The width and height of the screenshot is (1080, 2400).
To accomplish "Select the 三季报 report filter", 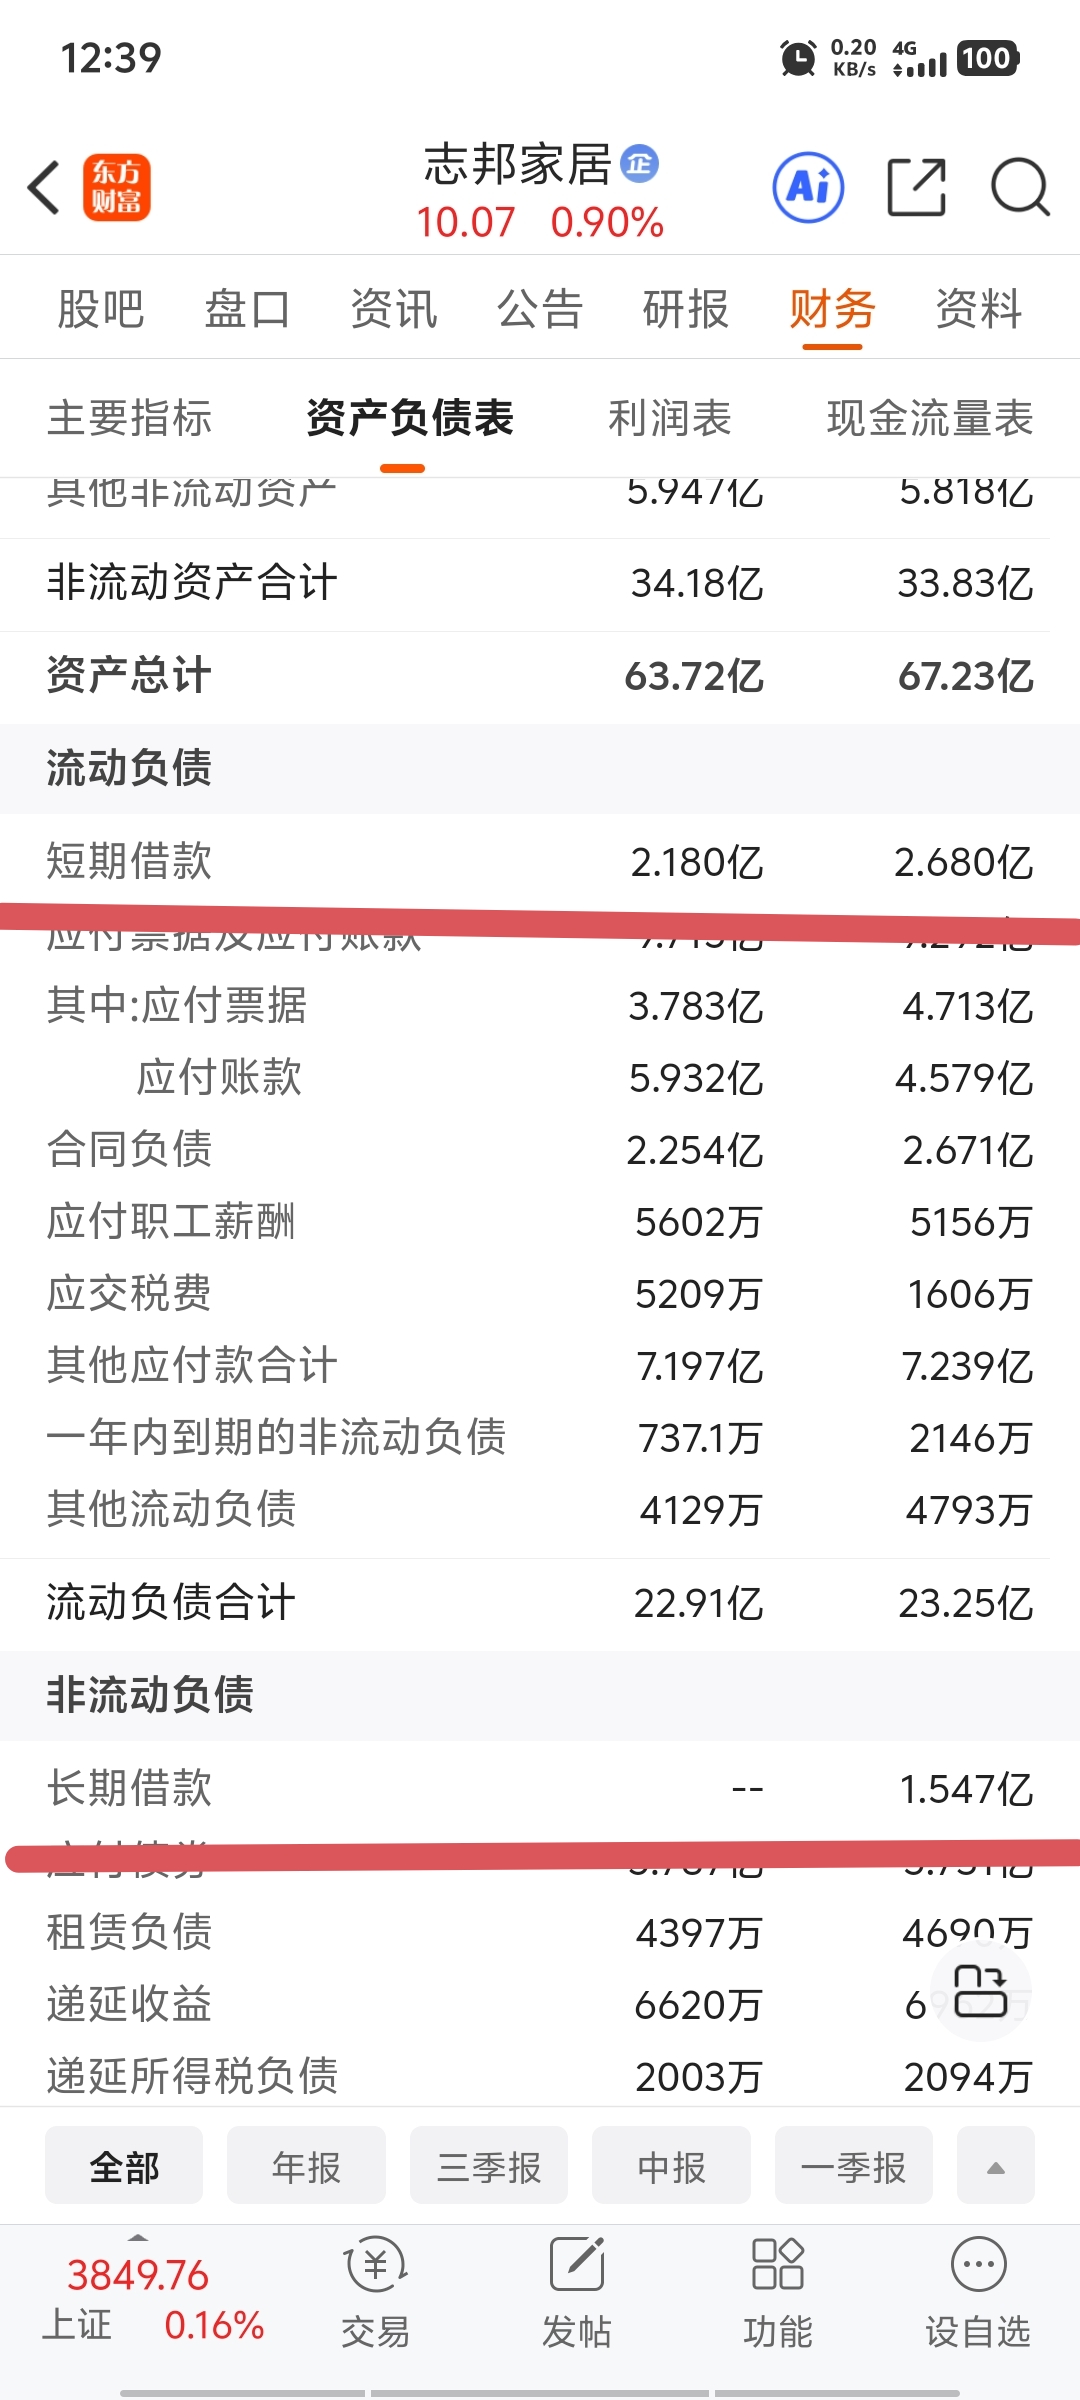I will point(489,2167).
